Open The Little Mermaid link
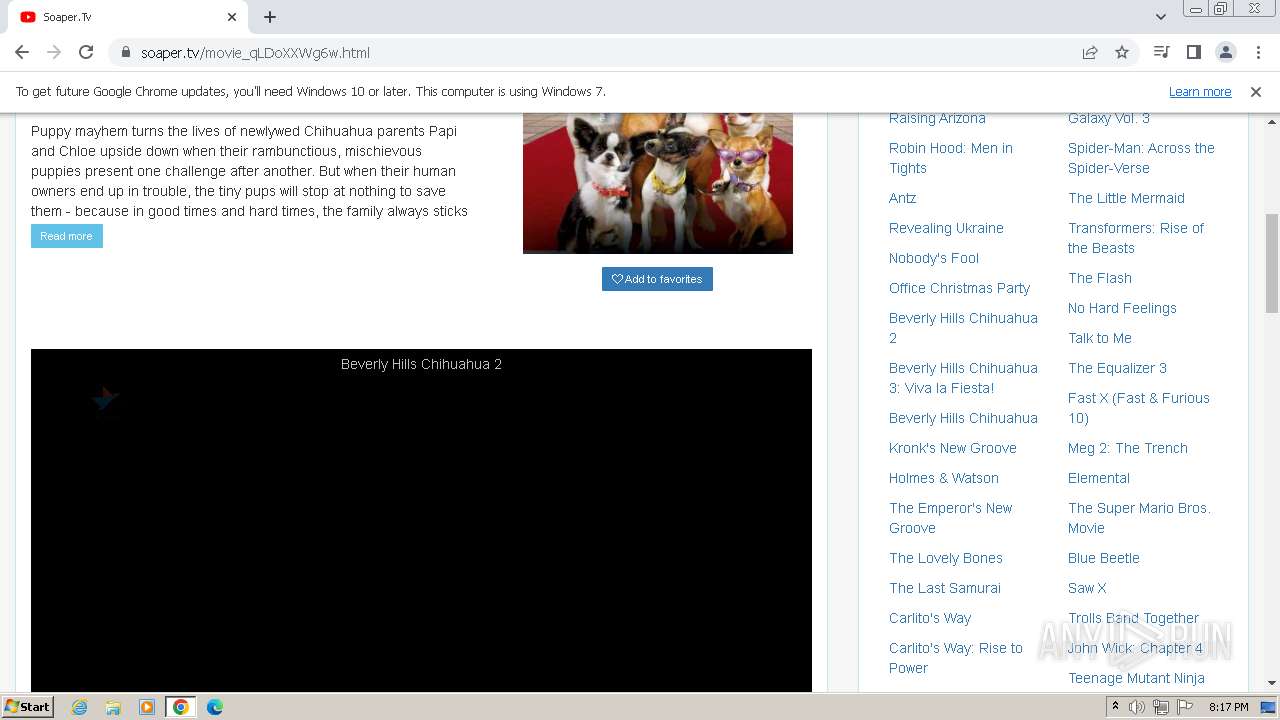The height and width of the screenshot is (720, 1280). pyautogui.click(x=1126, y=198)
